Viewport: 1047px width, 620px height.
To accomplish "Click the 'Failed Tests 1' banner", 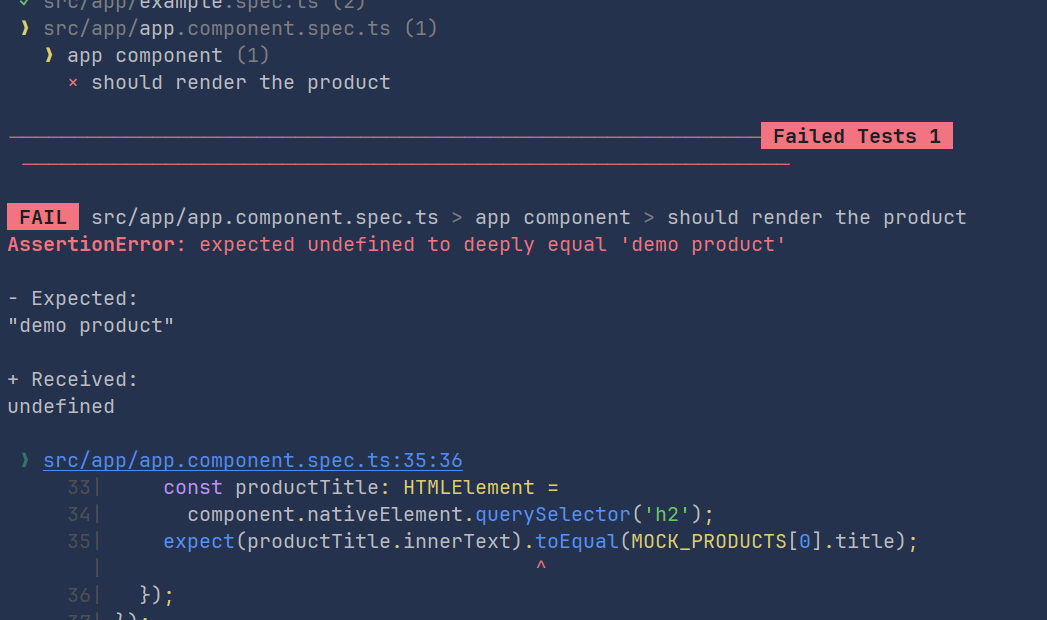I will [857, 136].
